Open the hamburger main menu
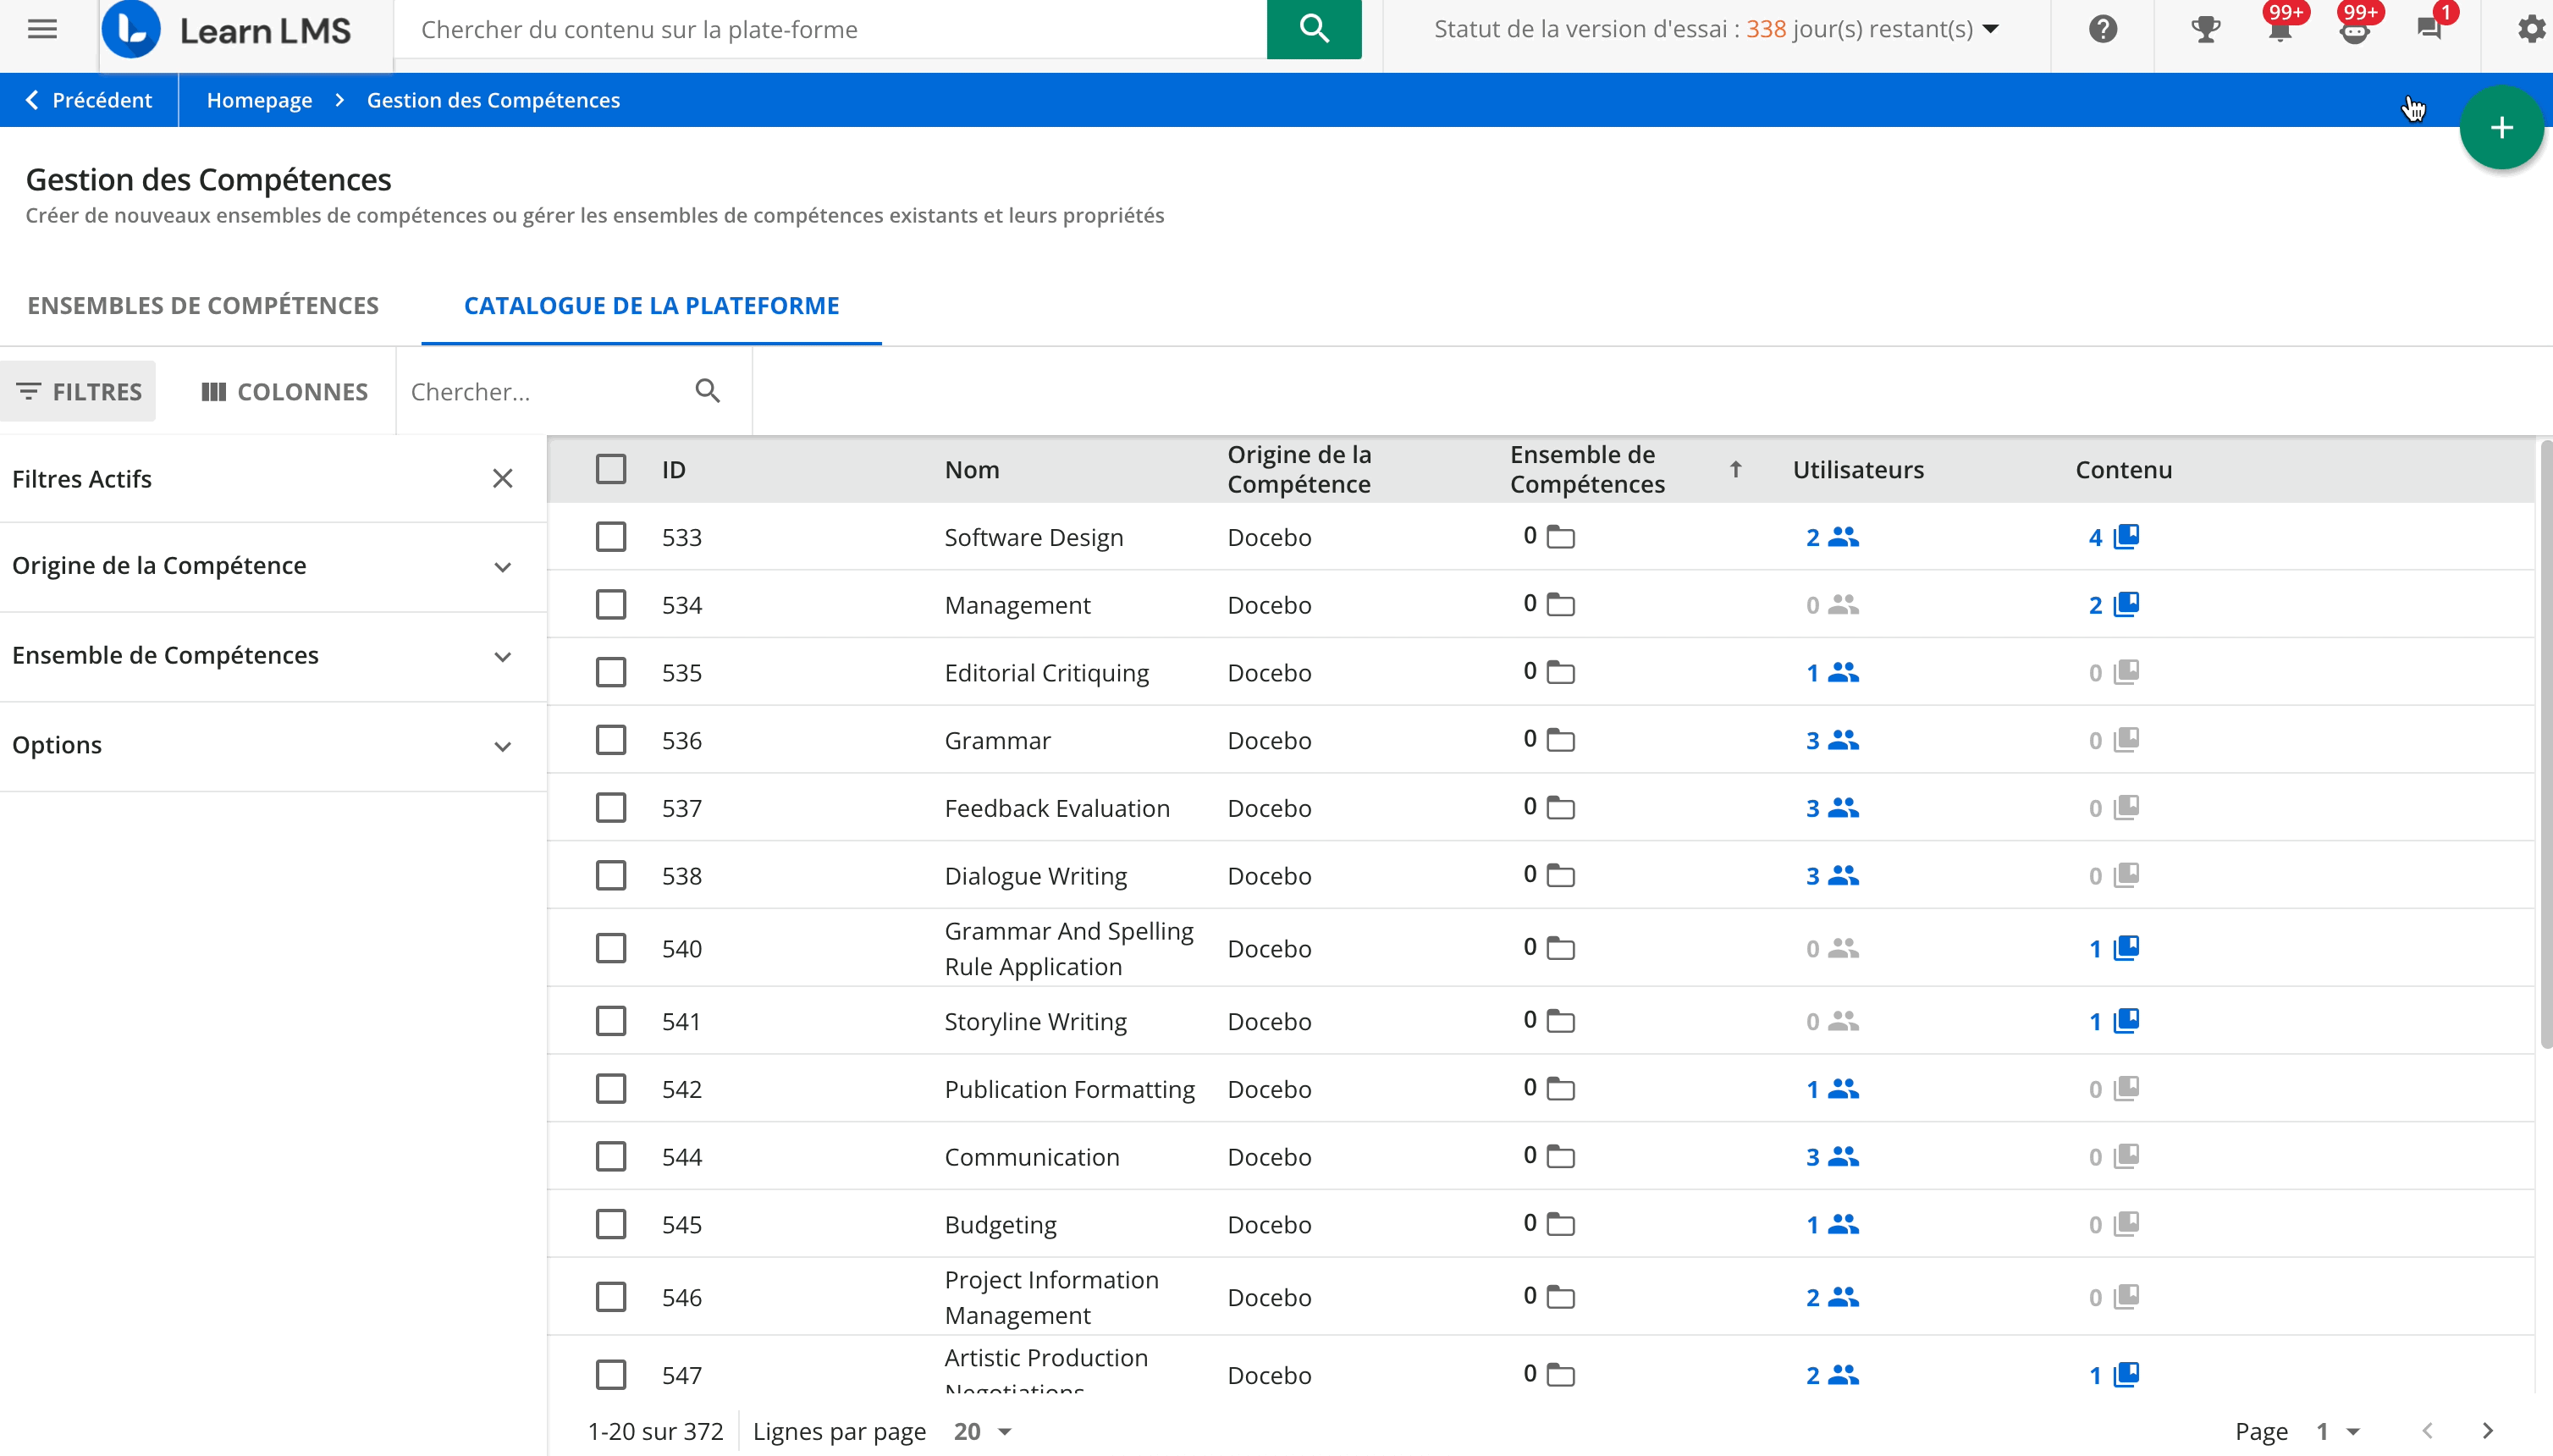The width and height of the screenshot is (2553, 1456). coord(42,29)
